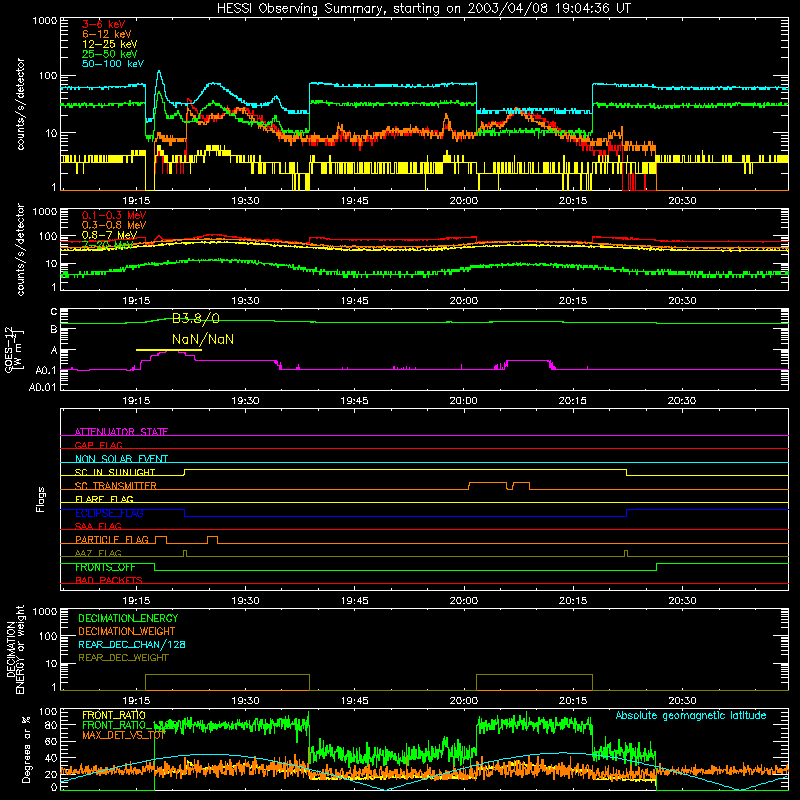Image resolution: width=800 pixels, height=800 pixels.
Task: Click the SC_IN_SUNLIGHT flag label
Action: point(115,472)
